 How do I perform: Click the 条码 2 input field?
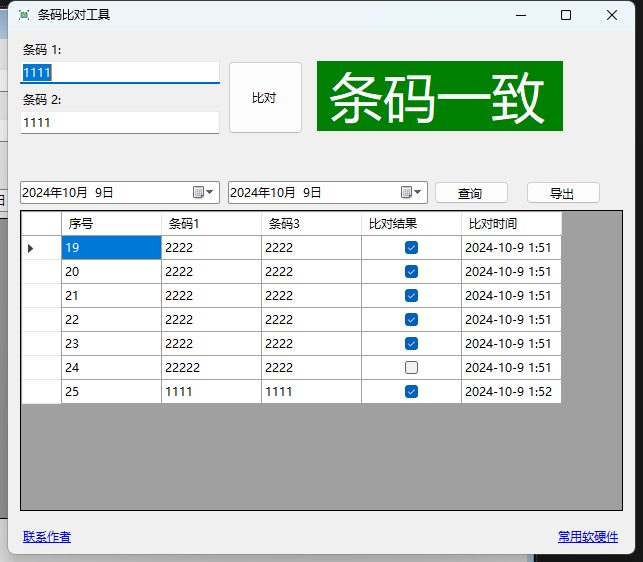(120, 122)
